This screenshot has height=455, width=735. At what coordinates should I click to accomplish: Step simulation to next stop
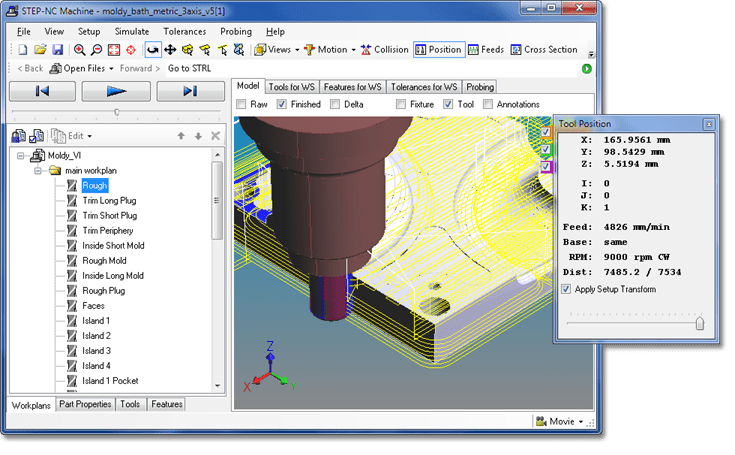[x=190, y=91]
